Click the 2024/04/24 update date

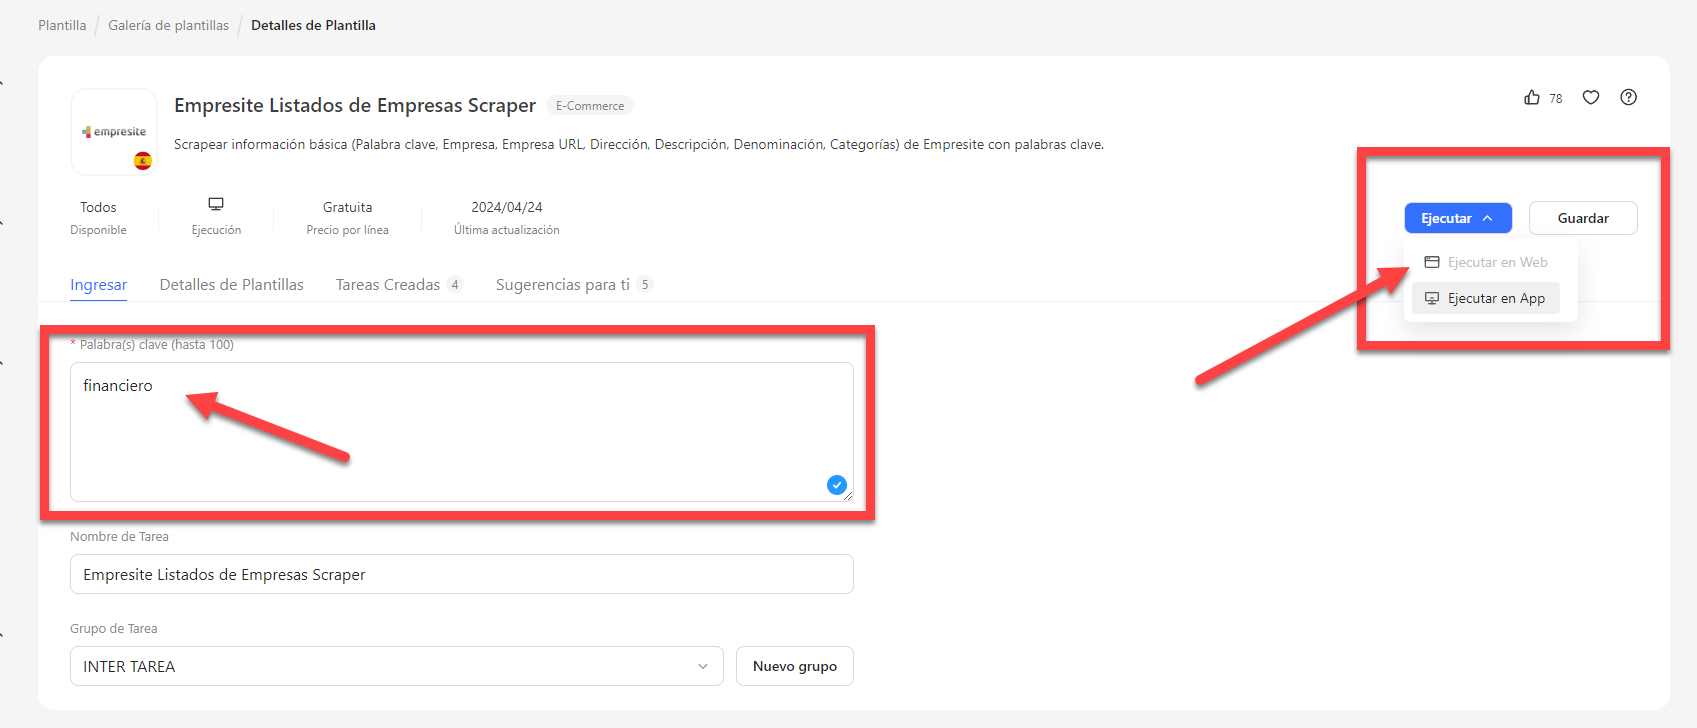[x=507, y=207]
